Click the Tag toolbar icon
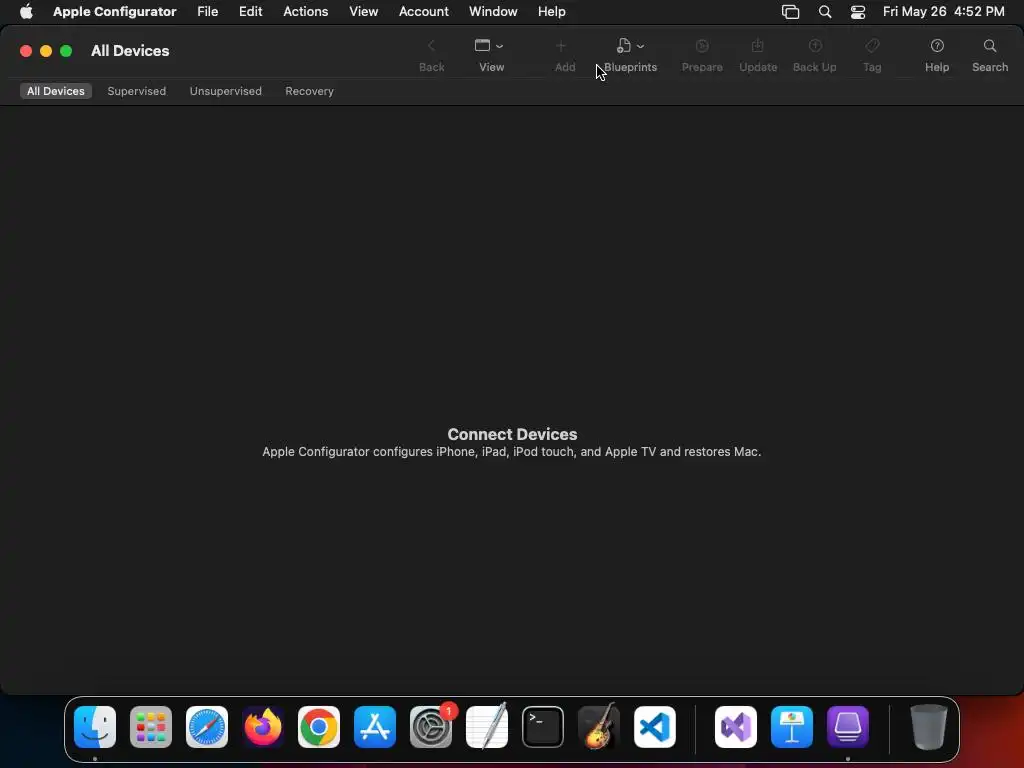 [872, 46]
